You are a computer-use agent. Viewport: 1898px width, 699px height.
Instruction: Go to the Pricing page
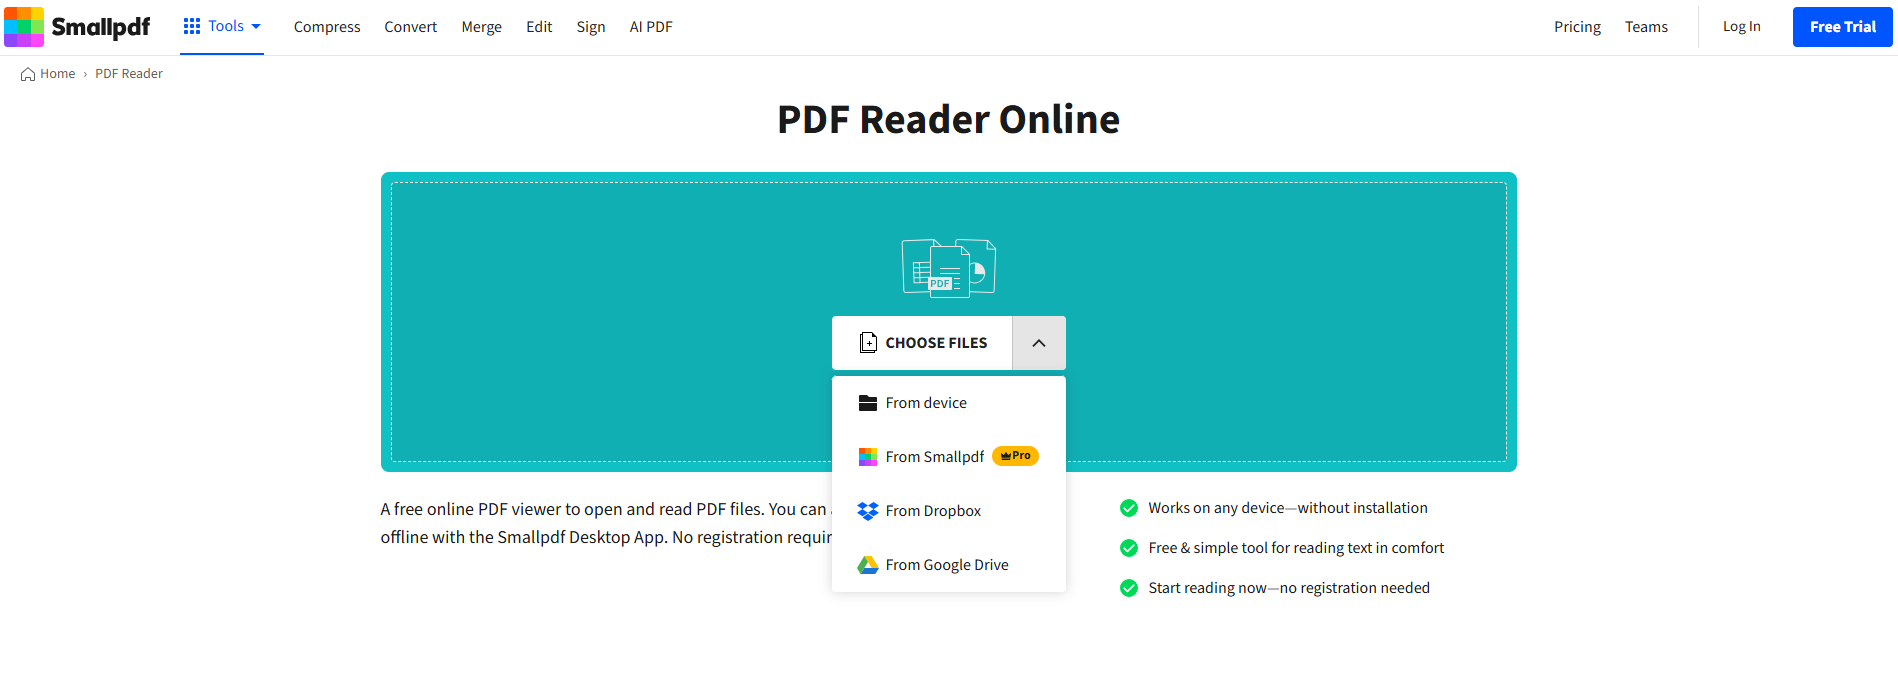click(1577, 27)
